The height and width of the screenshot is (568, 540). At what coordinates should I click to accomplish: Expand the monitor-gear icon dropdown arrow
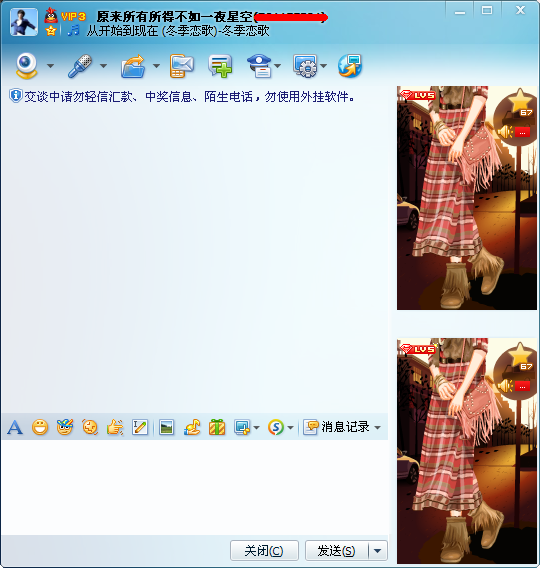click(323, 66)
